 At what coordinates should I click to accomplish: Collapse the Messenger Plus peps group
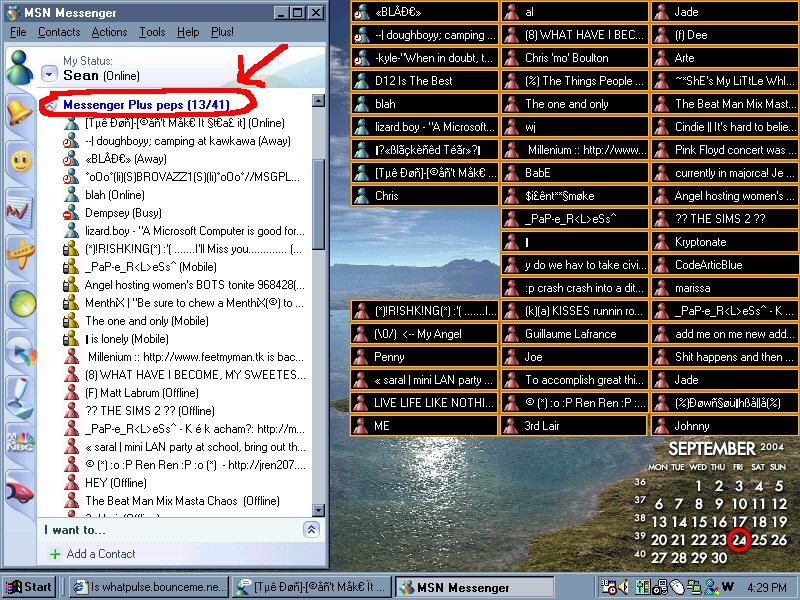51,105
